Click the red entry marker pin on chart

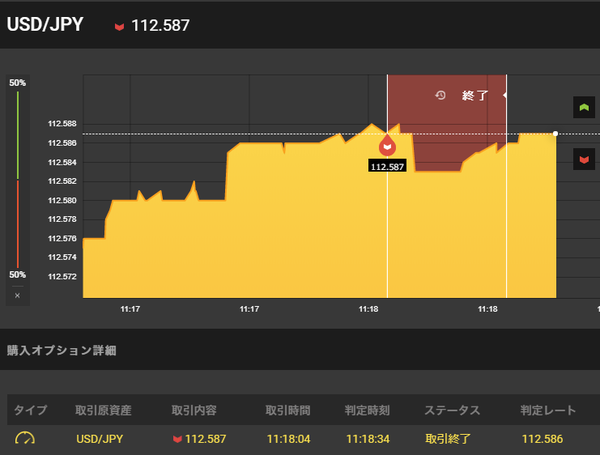pos(387,146)
